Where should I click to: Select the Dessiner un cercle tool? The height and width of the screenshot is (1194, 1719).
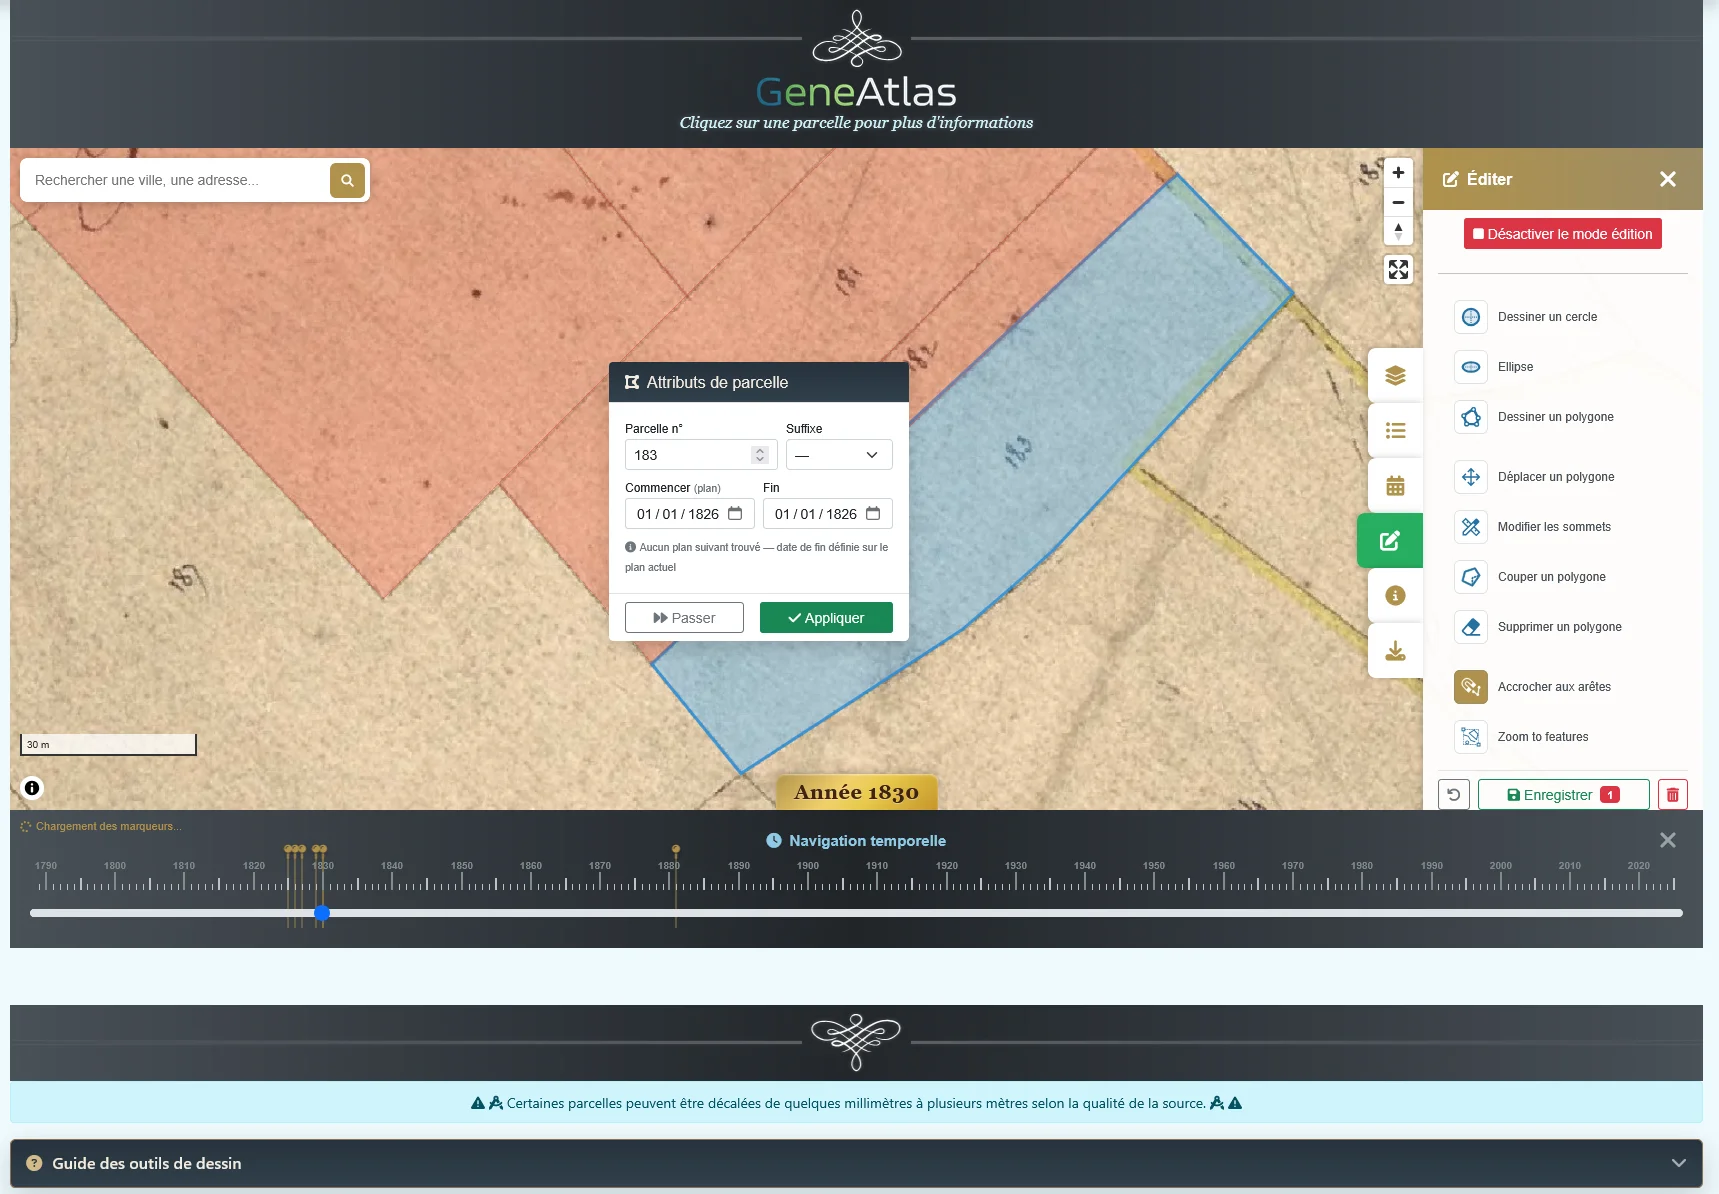(x=1471, y=317)
